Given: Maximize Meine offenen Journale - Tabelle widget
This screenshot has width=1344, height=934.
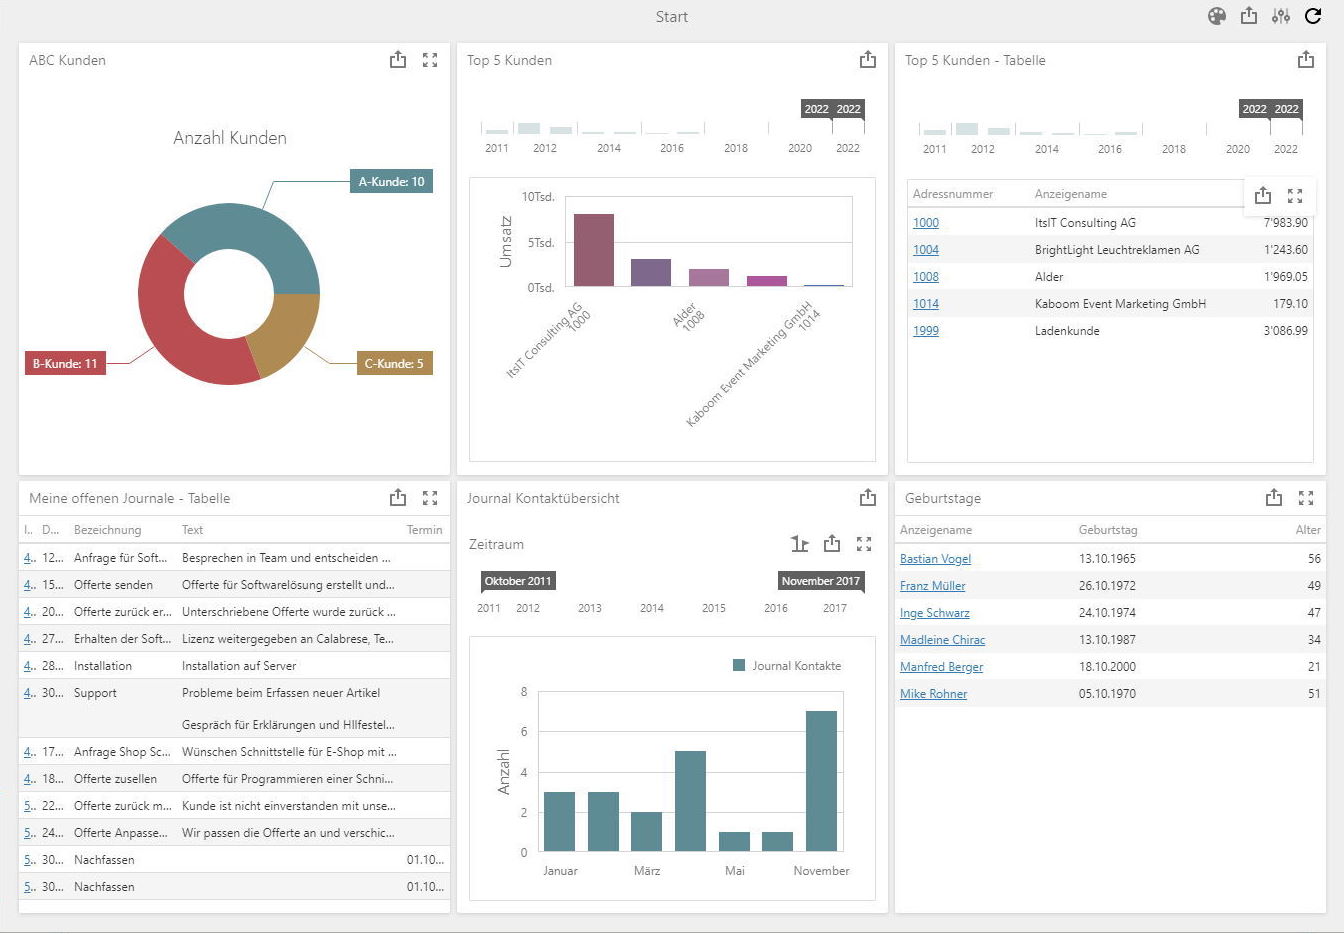Looking at the screenshot, I should (x=430, y=498).
